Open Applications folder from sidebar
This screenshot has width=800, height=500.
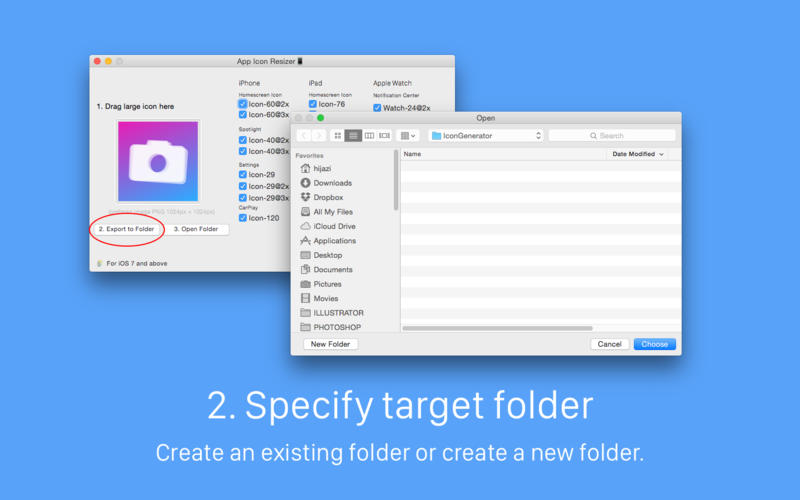[x=334, y=241]
